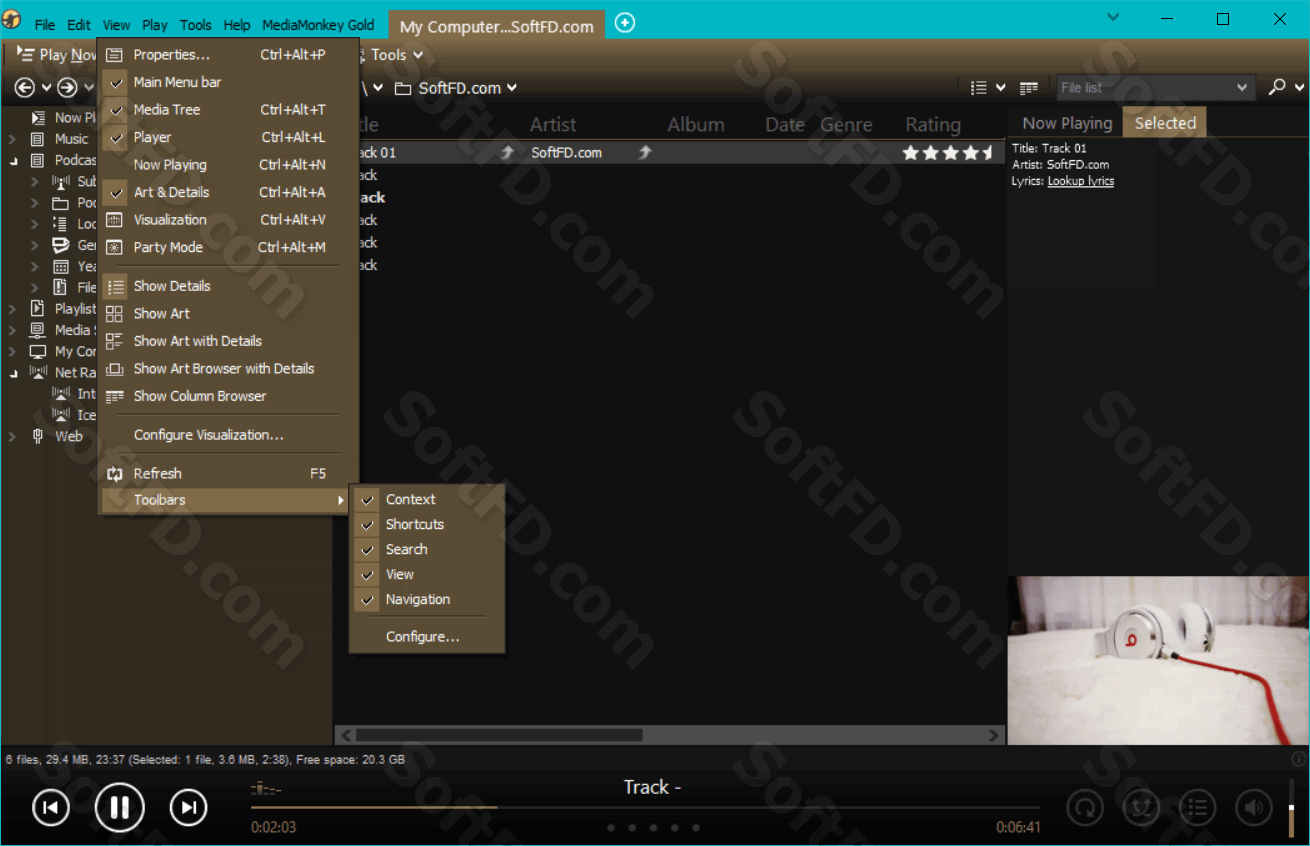Go back with the left arrow navigation icon

tap(25, 88)
